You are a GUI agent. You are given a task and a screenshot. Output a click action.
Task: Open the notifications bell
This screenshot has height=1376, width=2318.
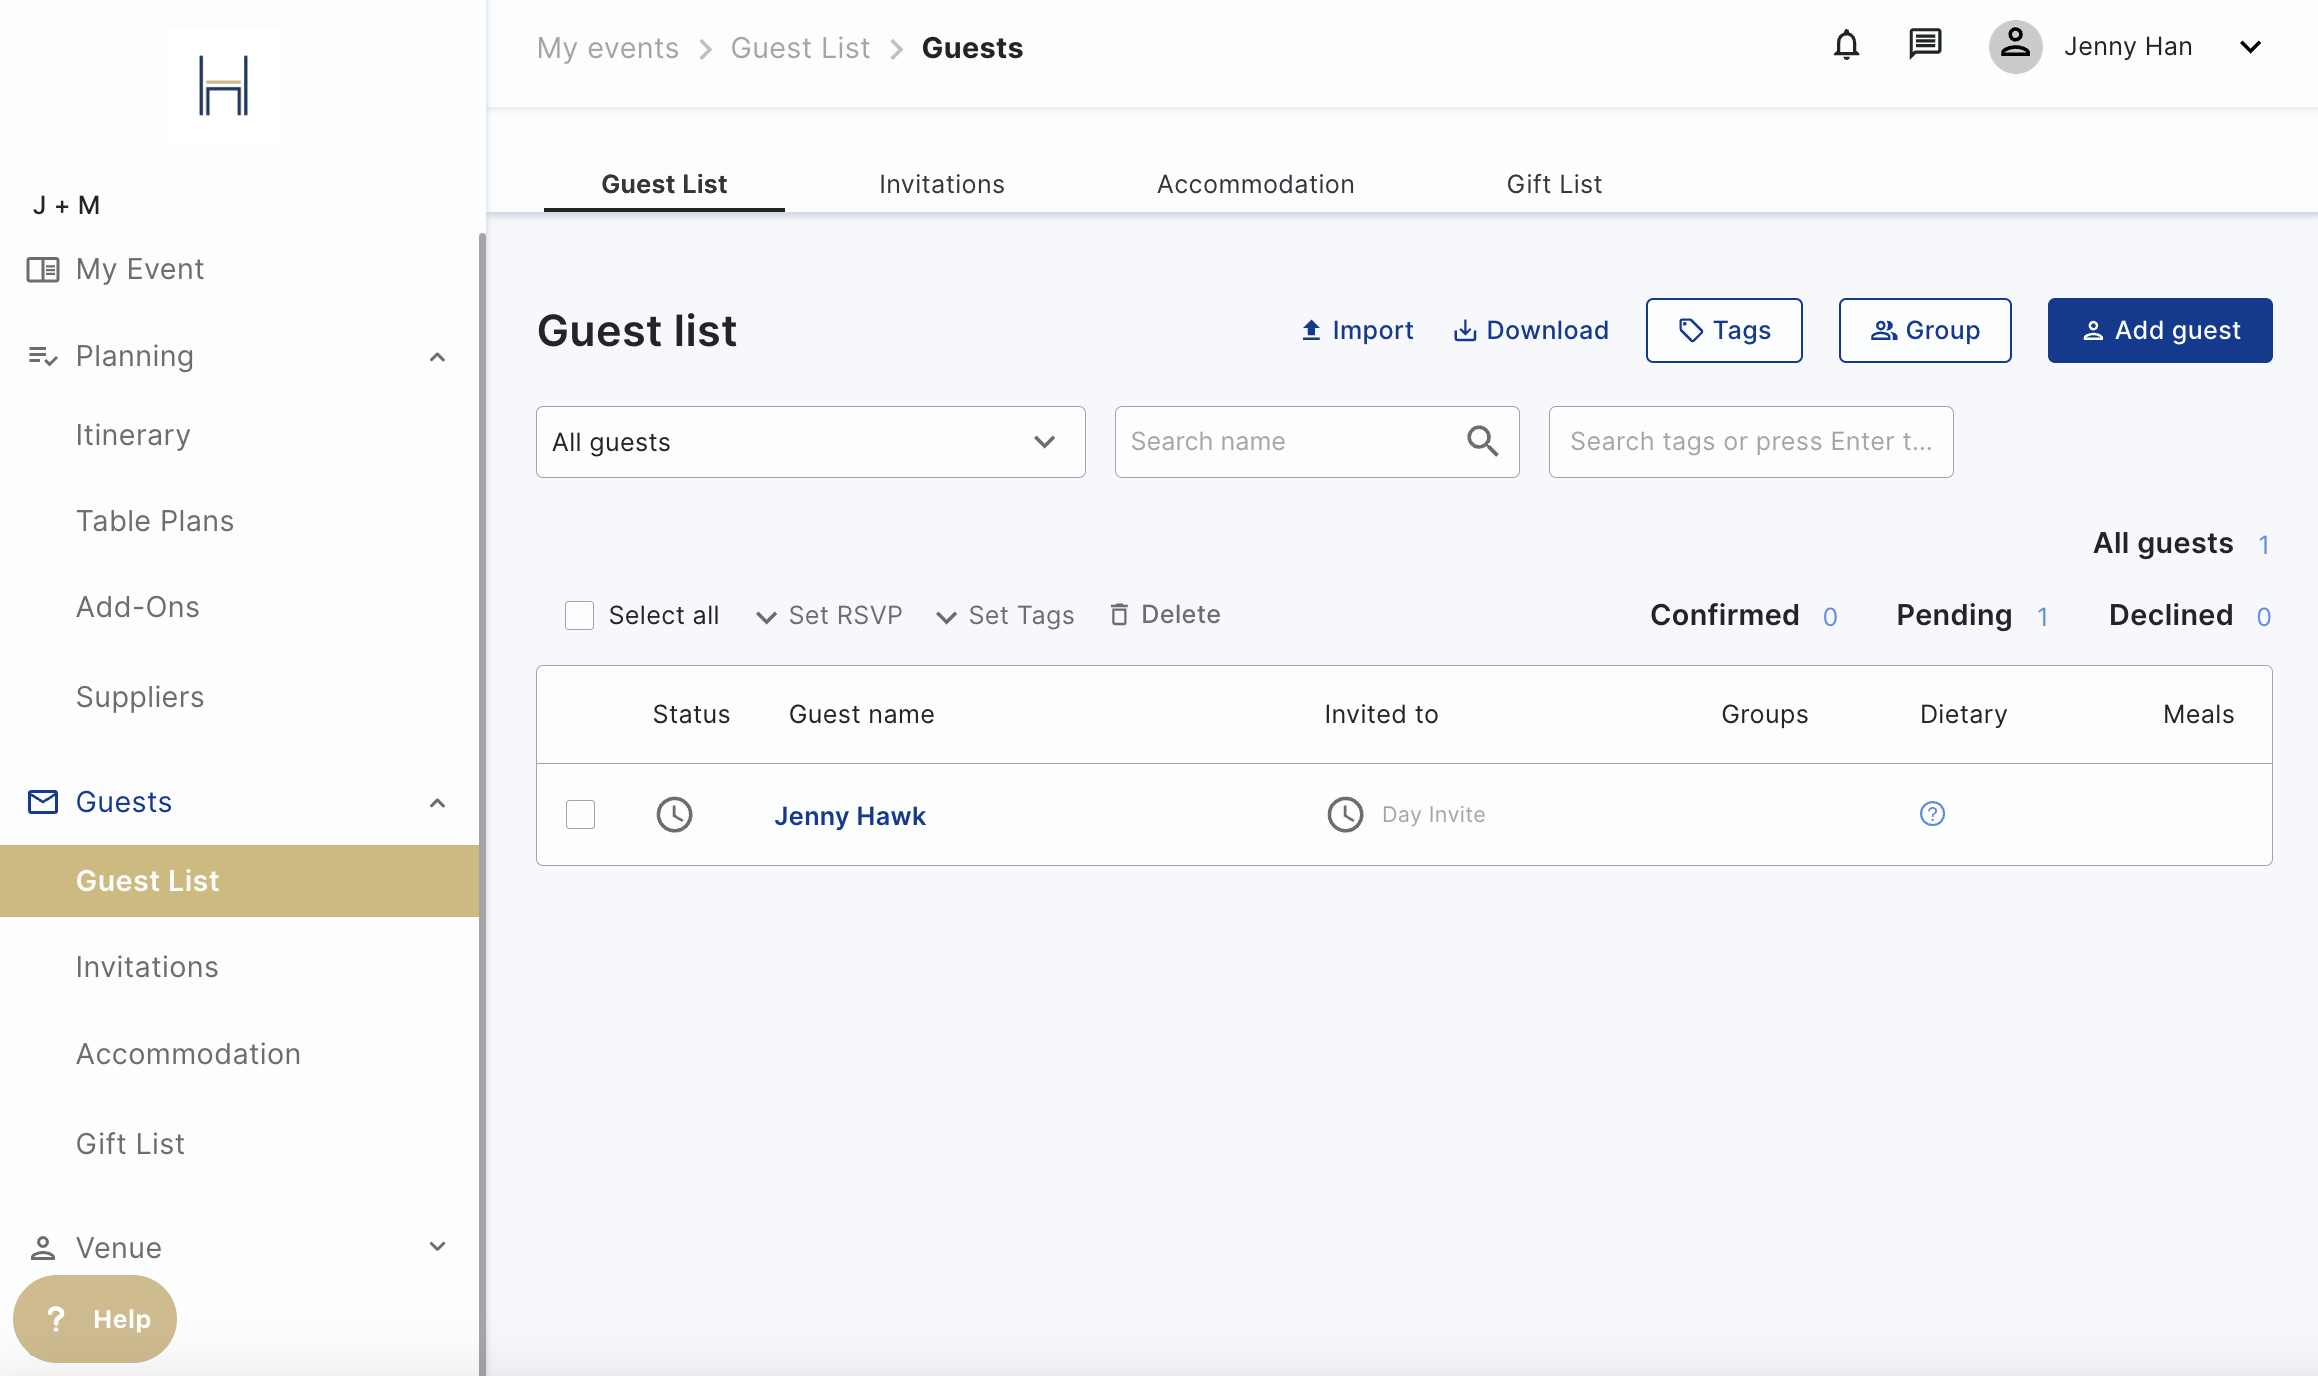click(1846, 46)
